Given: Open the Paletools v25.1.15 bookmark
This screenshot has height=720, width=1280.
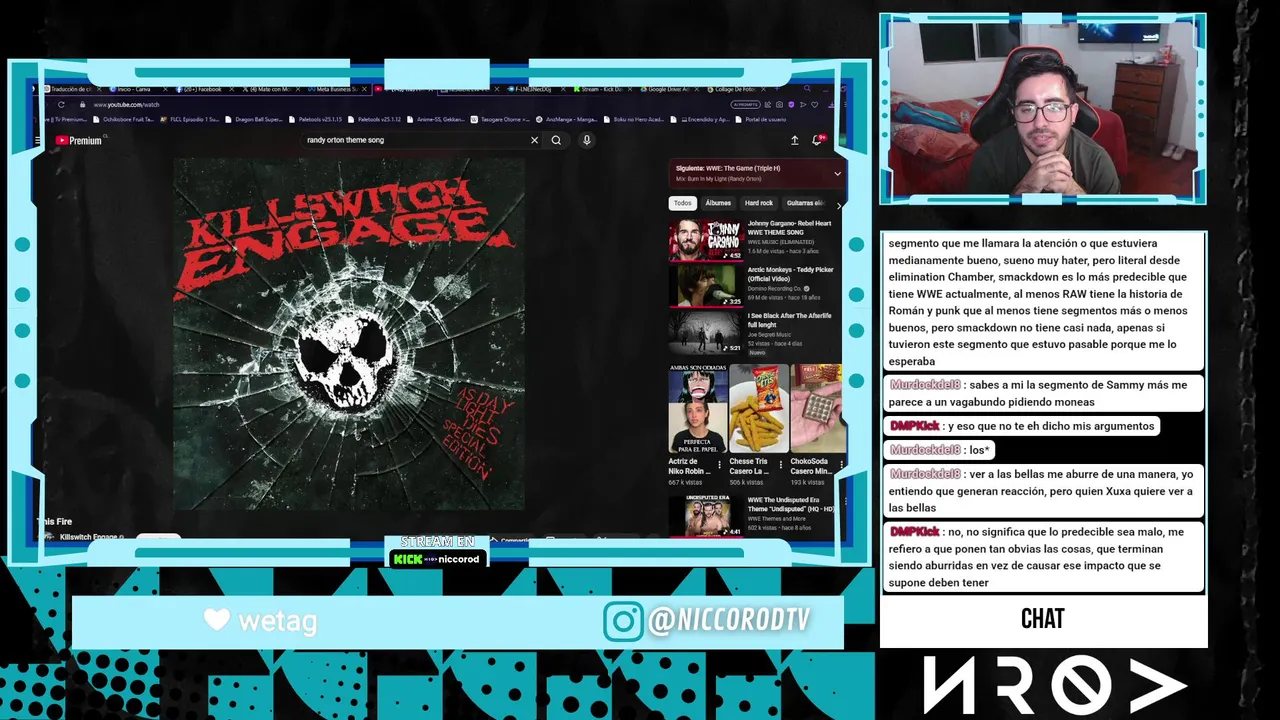Looking at the screenshot, I should click(x=315, y=119).
